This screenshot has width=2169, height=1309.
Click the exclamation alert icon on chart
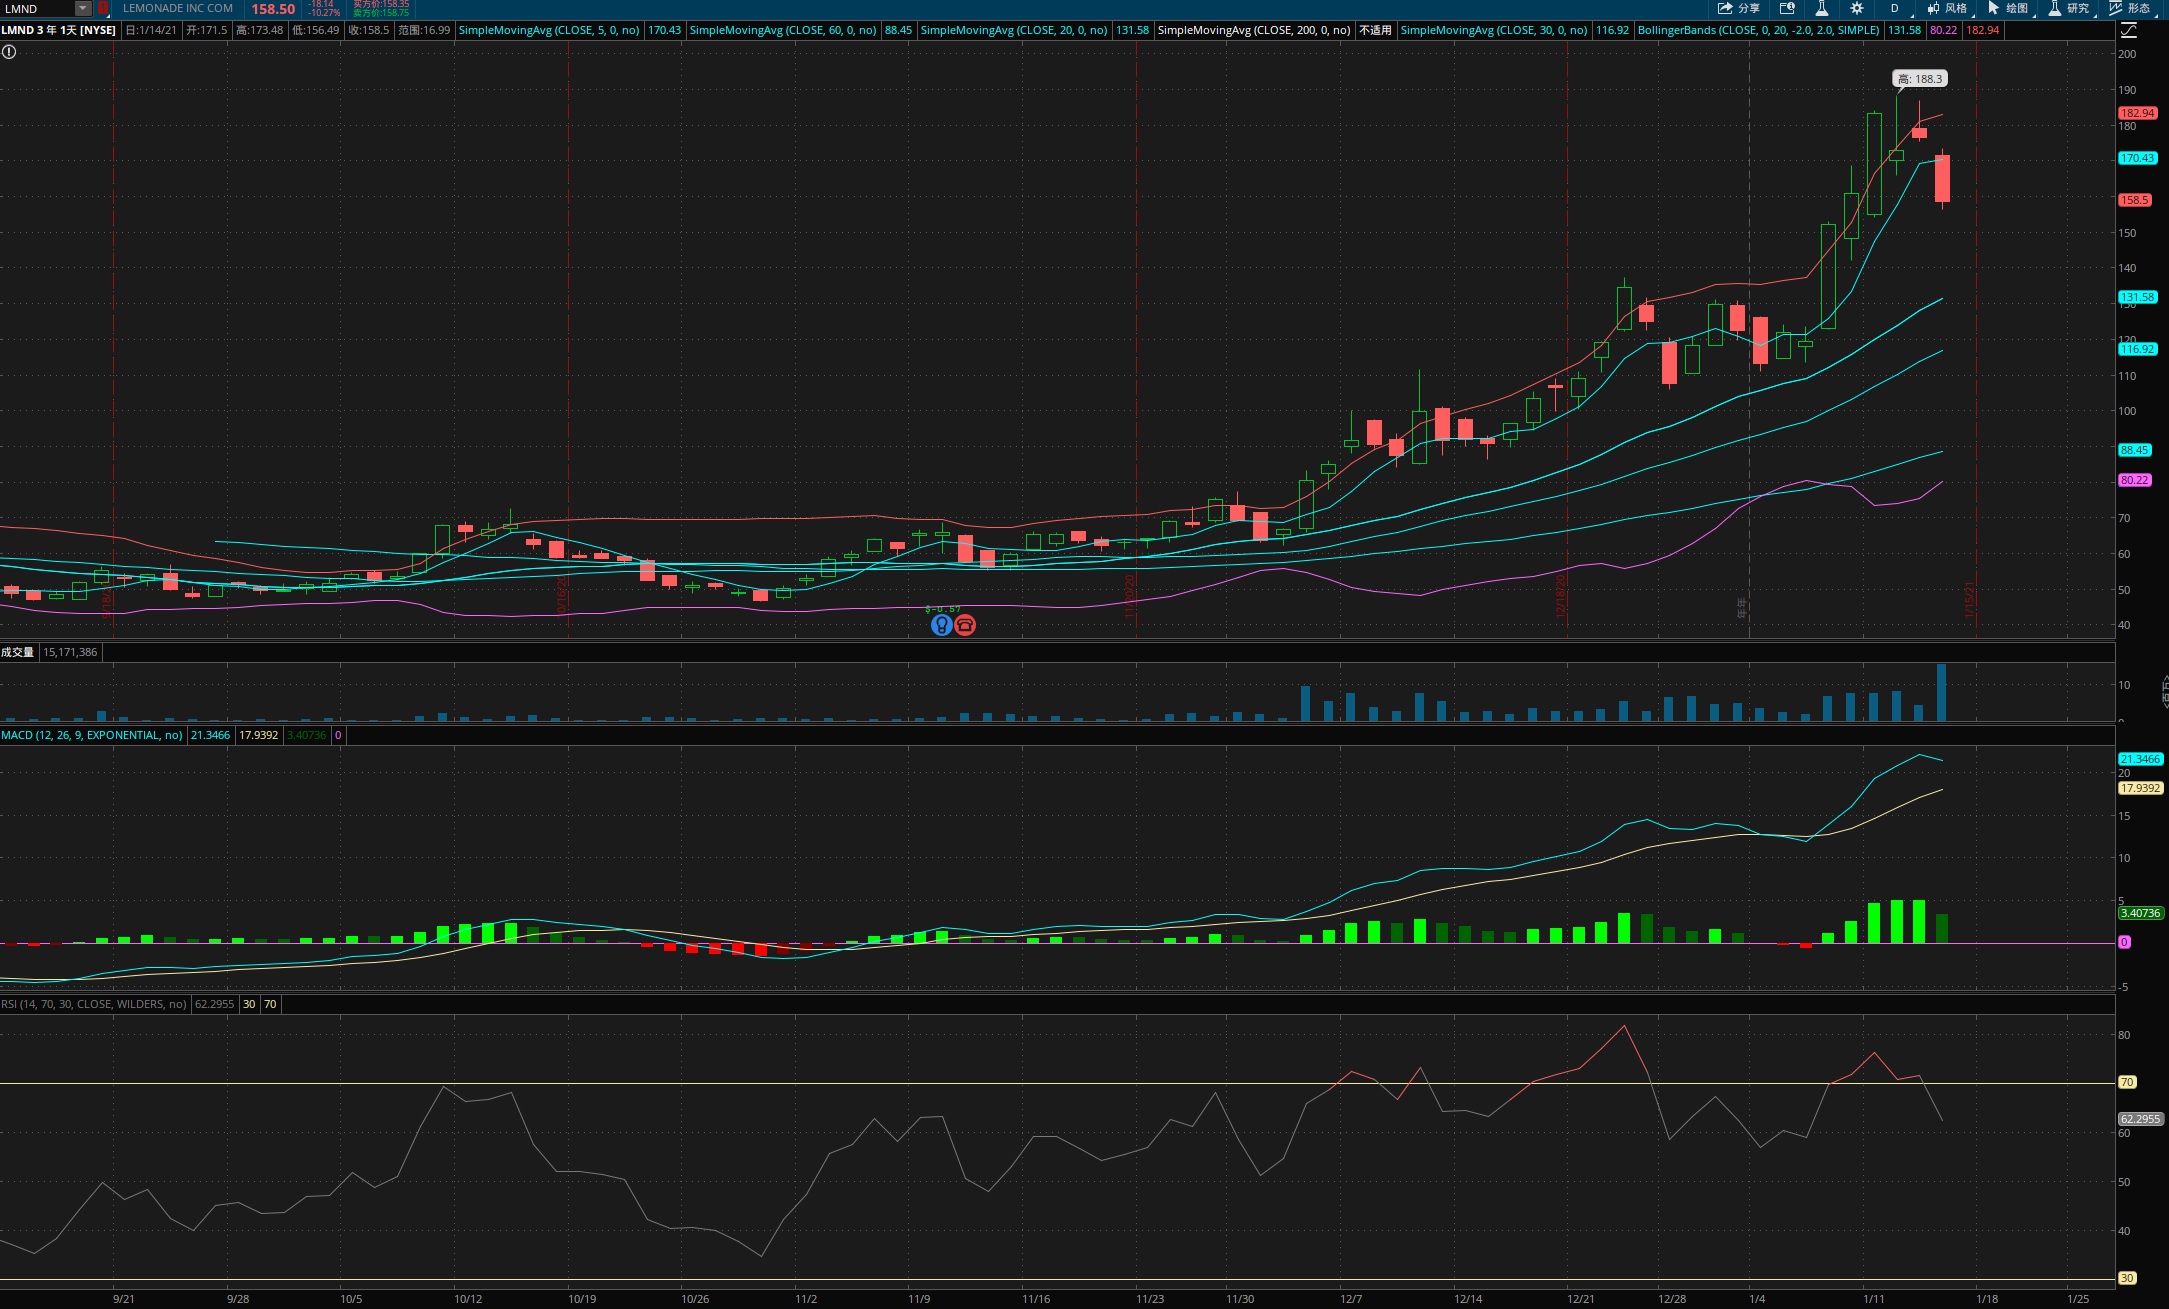9,51
